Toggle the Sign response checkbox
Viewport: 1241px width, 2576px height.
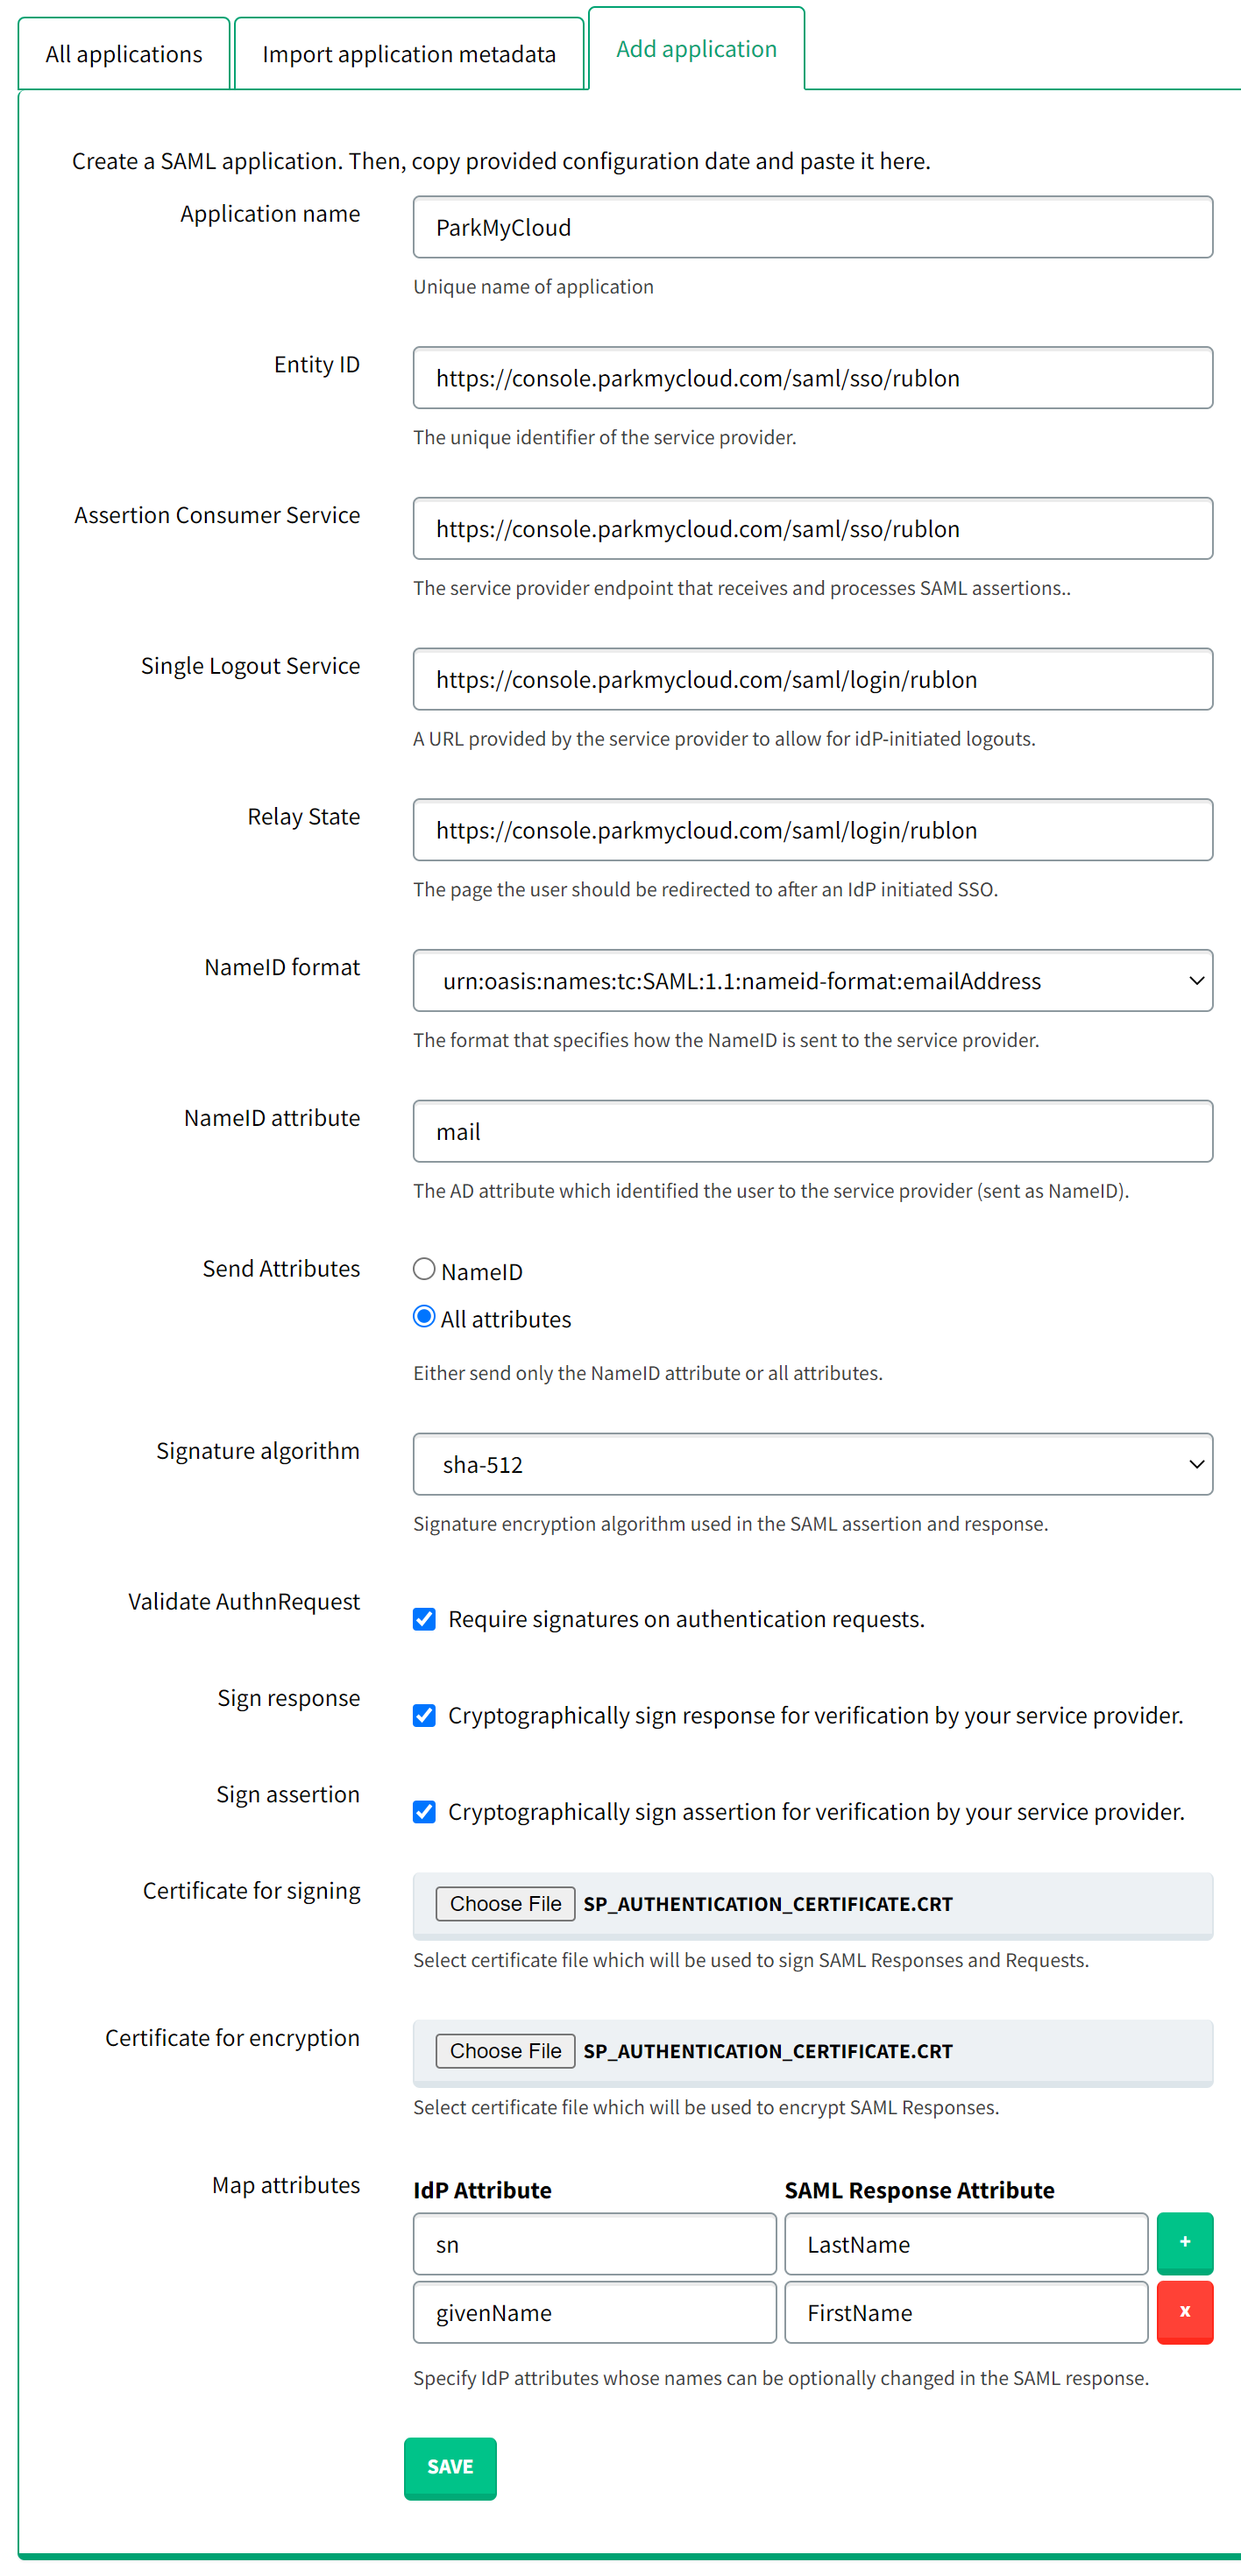(424, 1716)
